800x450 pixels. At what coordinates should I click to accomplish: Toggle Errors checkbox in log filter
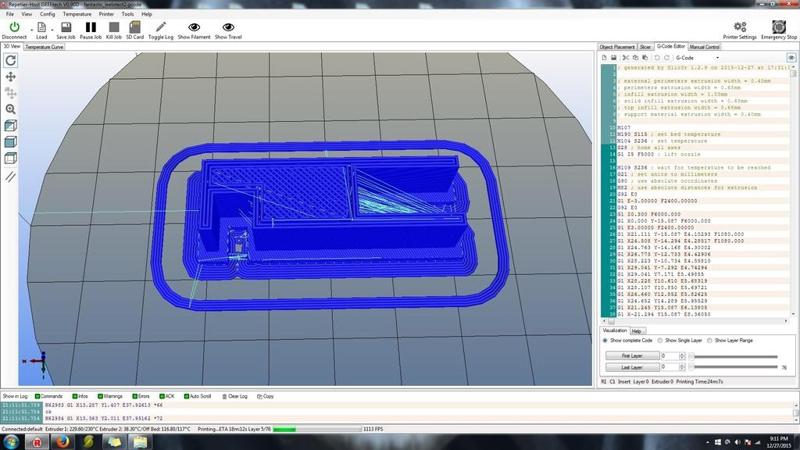pos(135,396)
